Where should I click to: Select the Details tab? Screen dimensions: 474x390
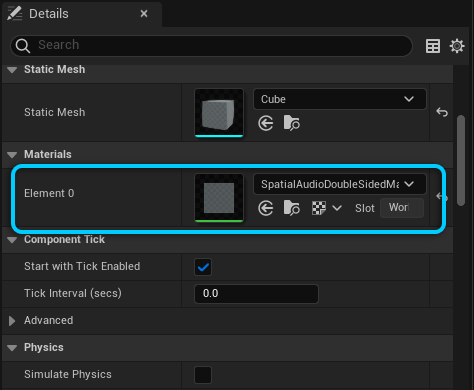(49, 14)
